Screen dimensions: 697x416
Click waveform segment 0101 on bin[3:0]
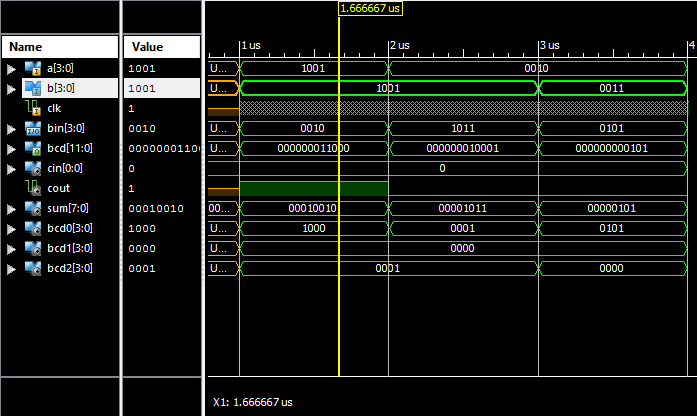pos(612,128)
